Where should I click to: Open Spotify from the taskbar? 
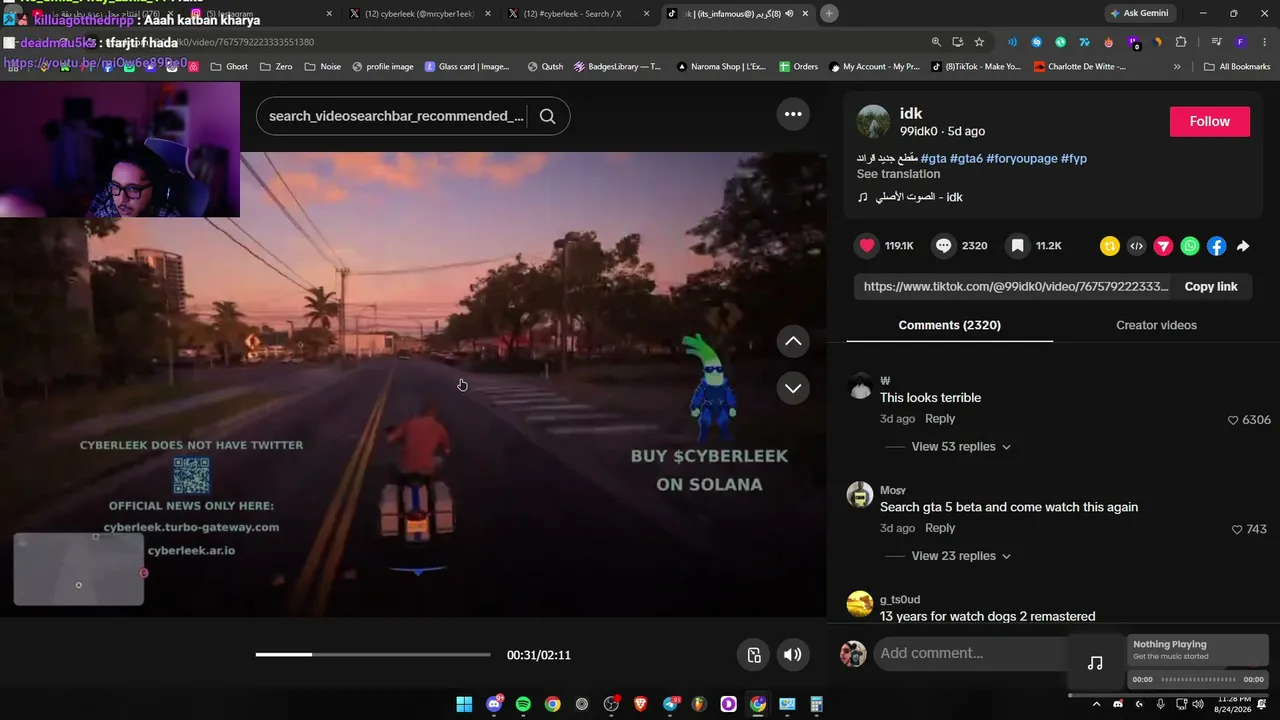(523, 704)
